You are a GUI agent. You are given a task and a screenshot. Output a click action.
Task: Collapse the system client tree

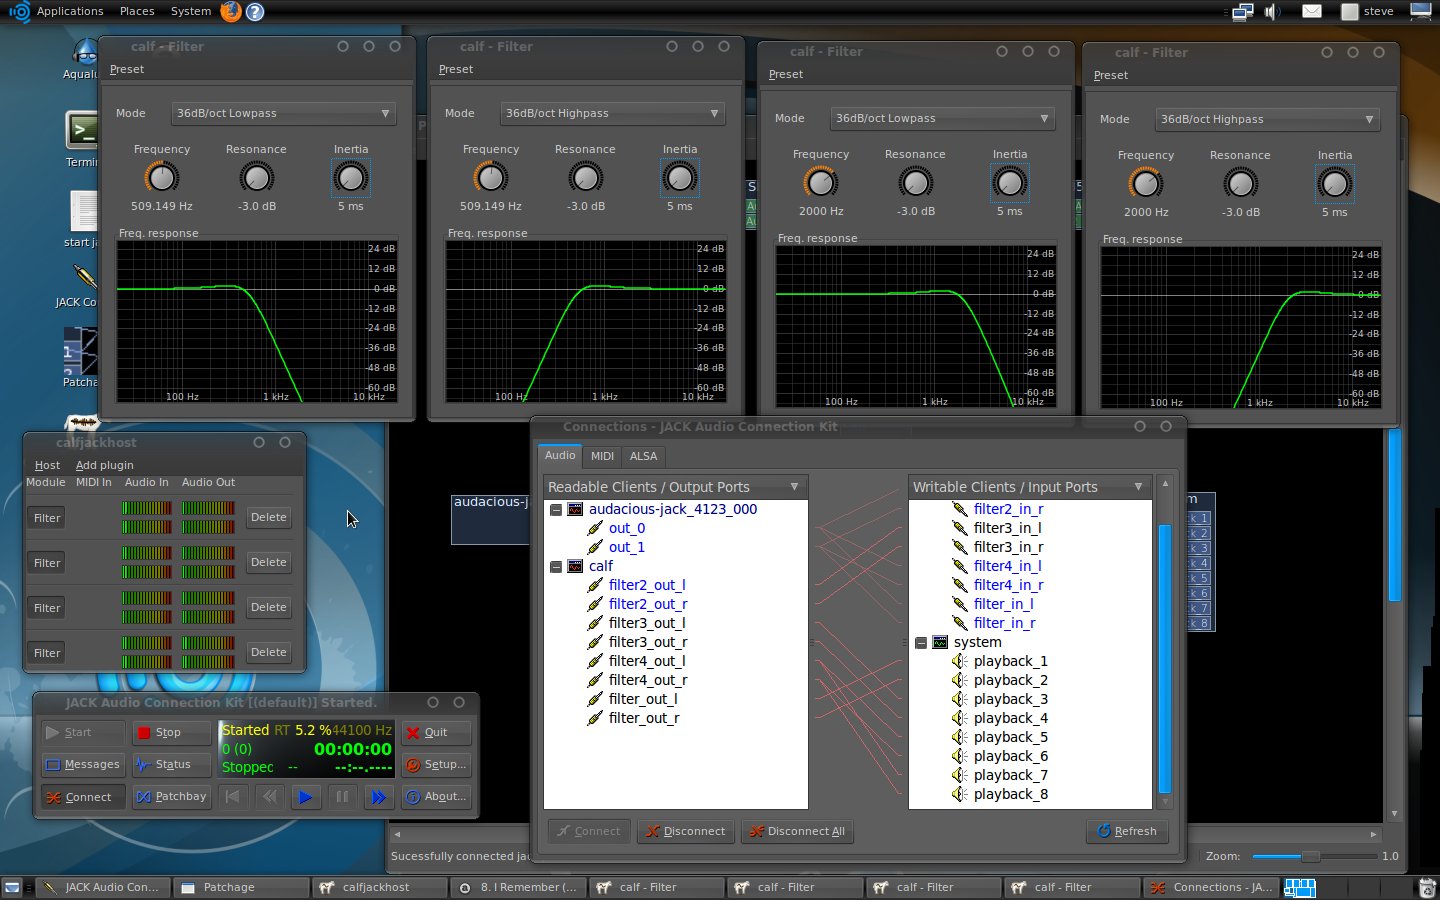[x=921, y=642]
